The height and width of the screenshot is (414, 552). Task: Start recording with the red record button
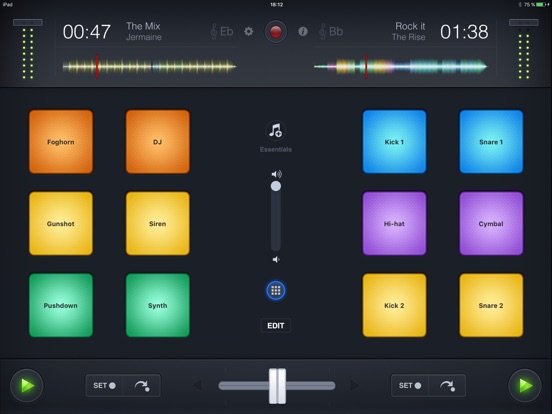tap(276, 32)
